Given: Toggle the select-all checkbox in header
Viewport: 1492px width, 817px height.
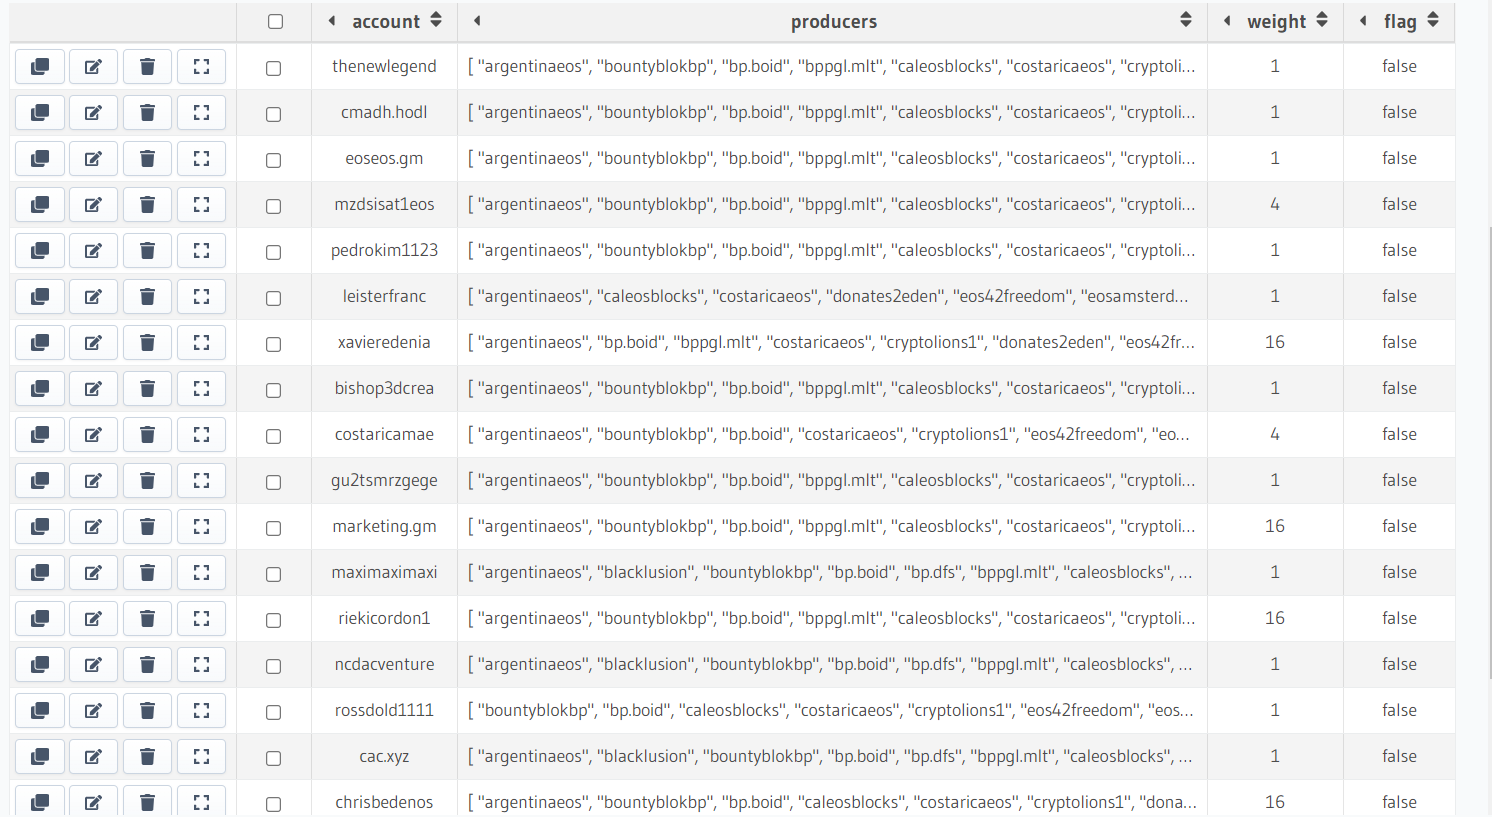Looking at the screenshot, I should click(276, 22).
